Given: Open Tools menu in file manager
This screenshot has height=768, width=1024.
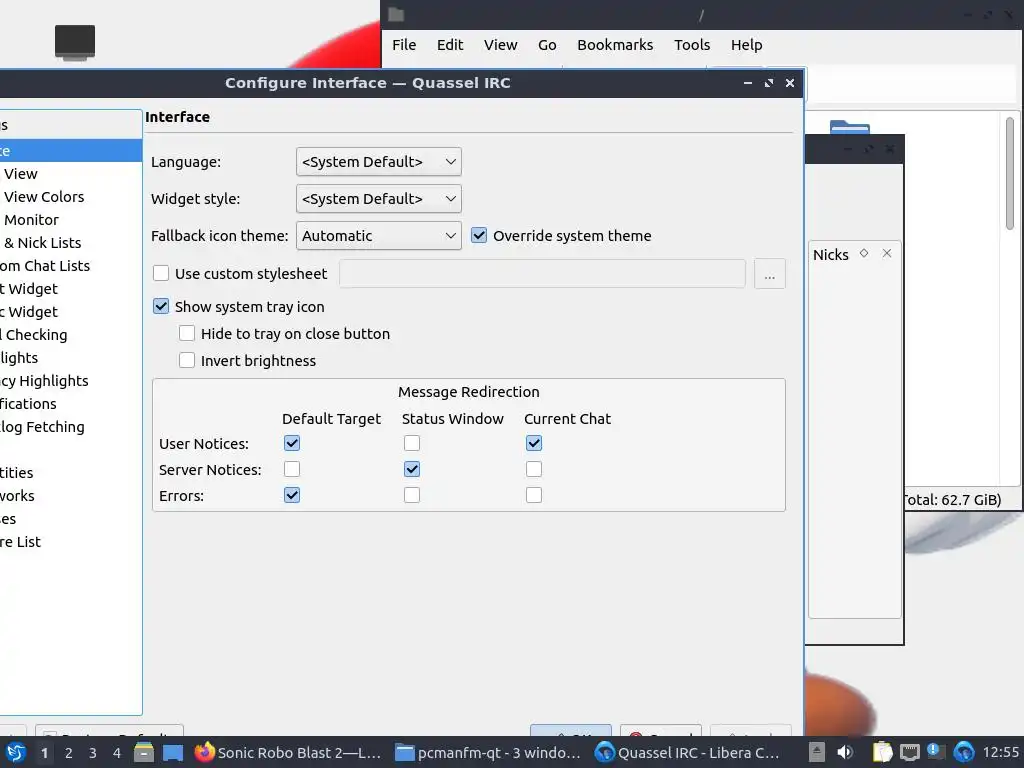Looking at the screenshot, I should tap(692, 44).
